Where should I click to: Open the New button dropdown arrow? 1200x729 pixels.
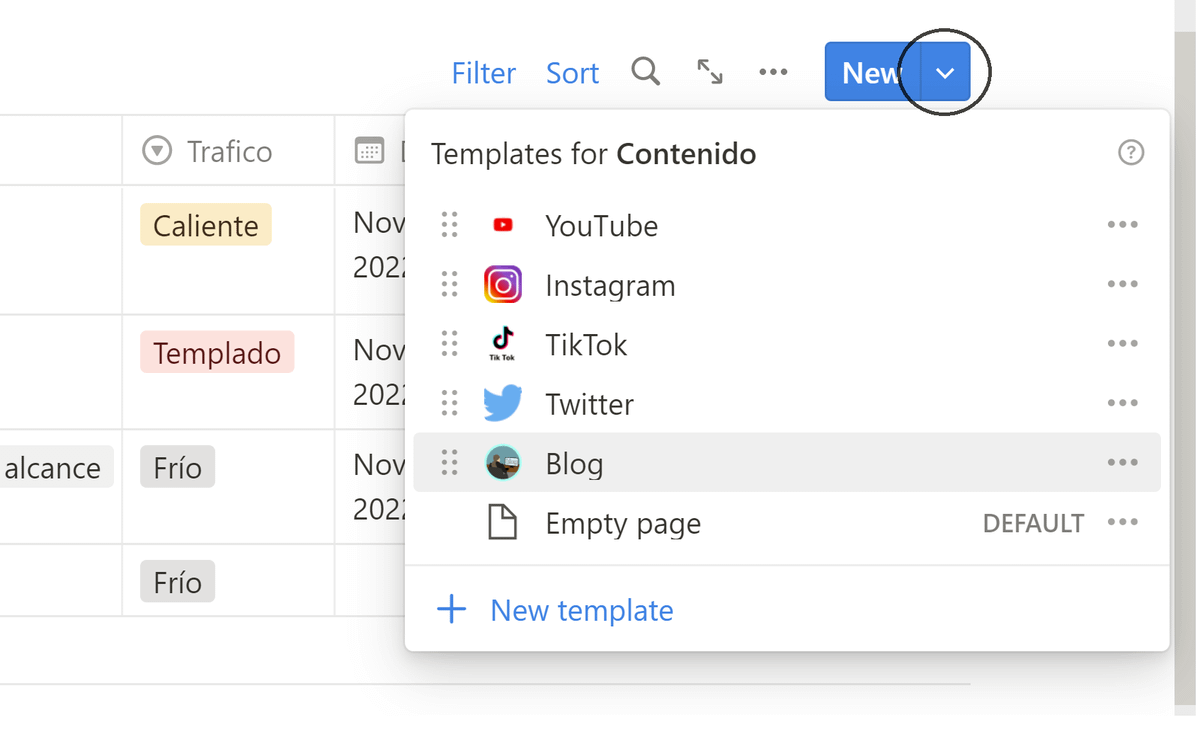[x=945, y=72]
